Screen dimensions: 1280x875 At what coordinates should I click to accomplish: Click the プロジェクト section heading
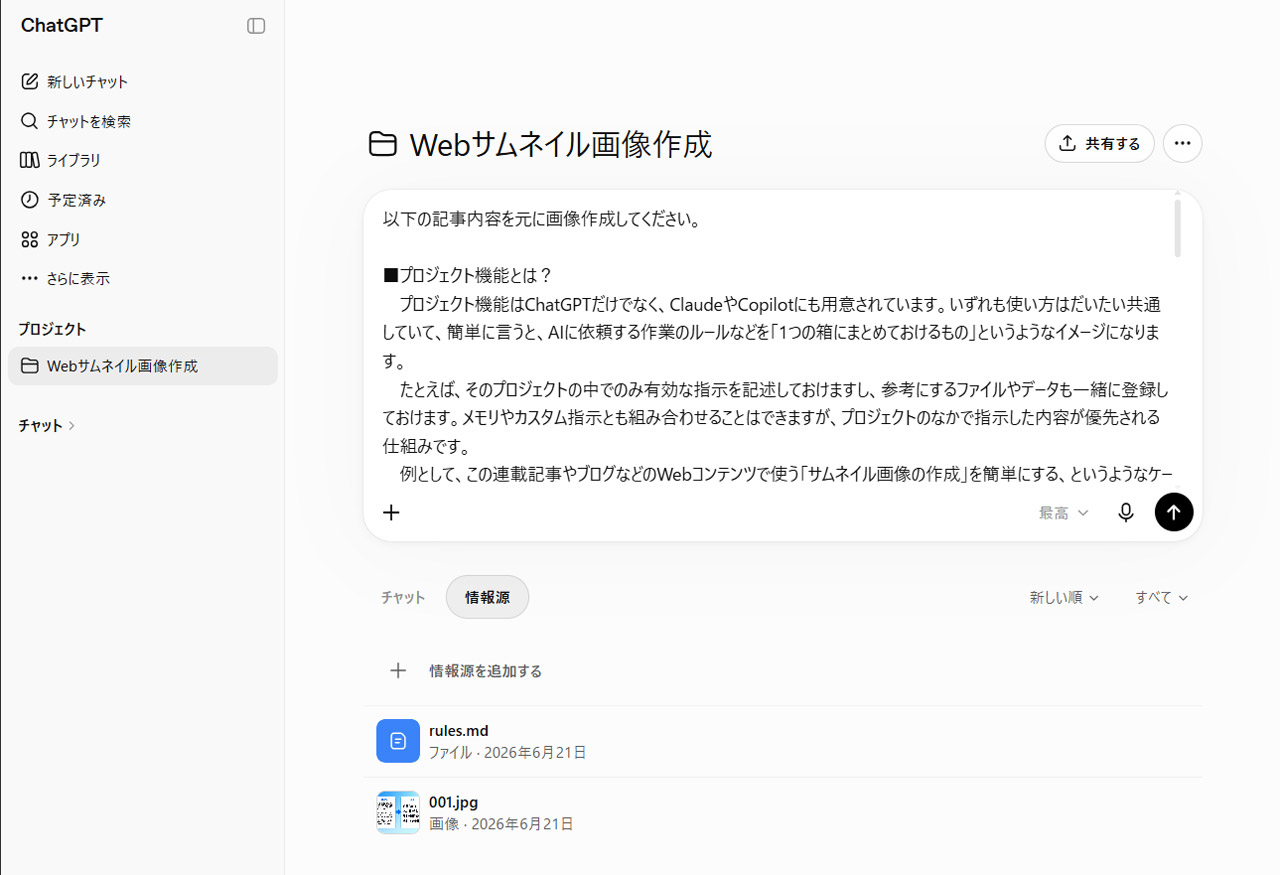52,329
